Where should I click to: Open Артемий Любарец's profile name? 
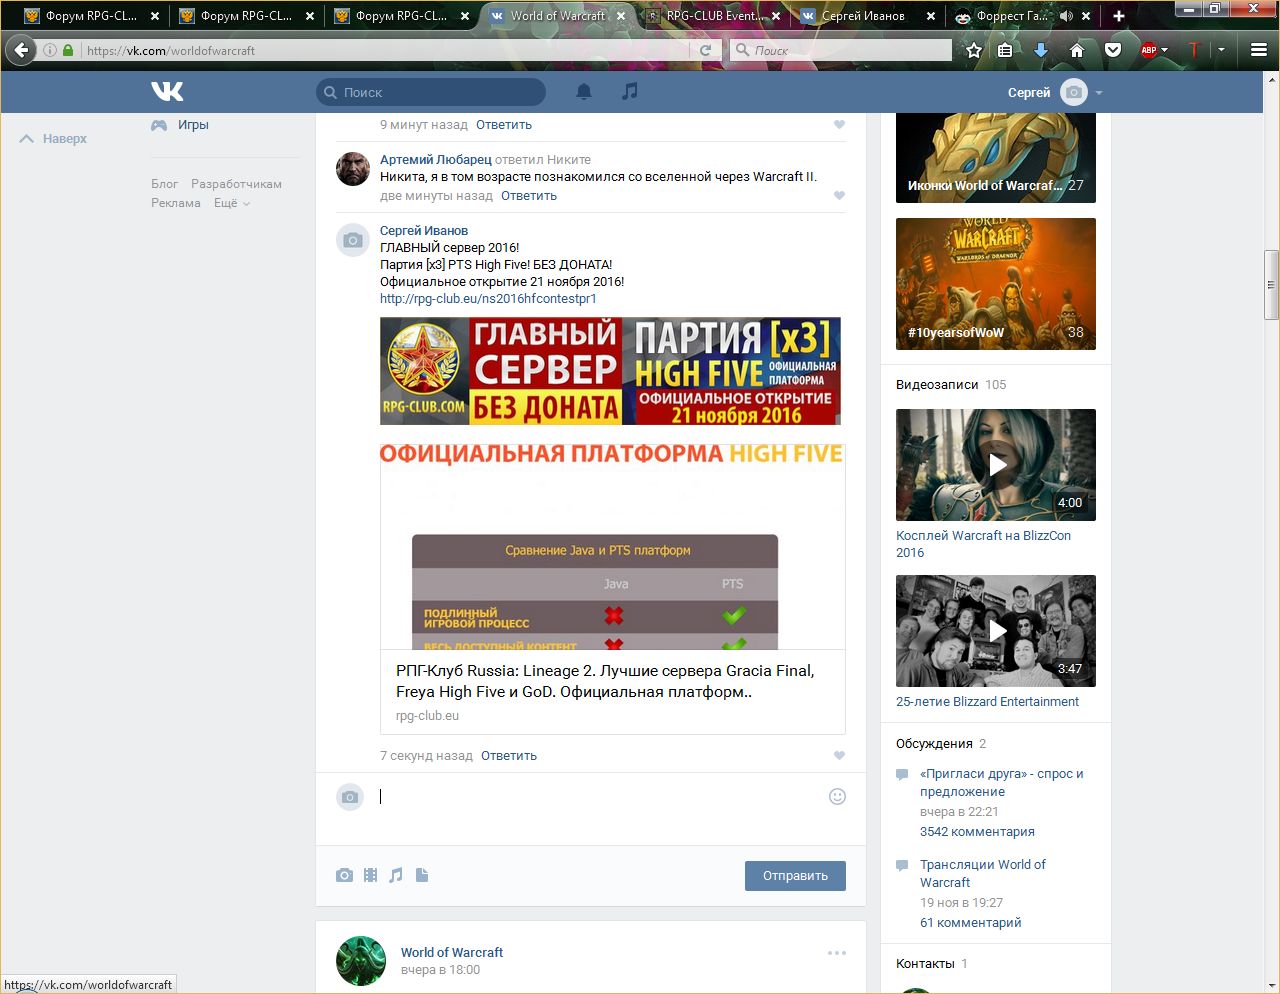coord(436,160)
